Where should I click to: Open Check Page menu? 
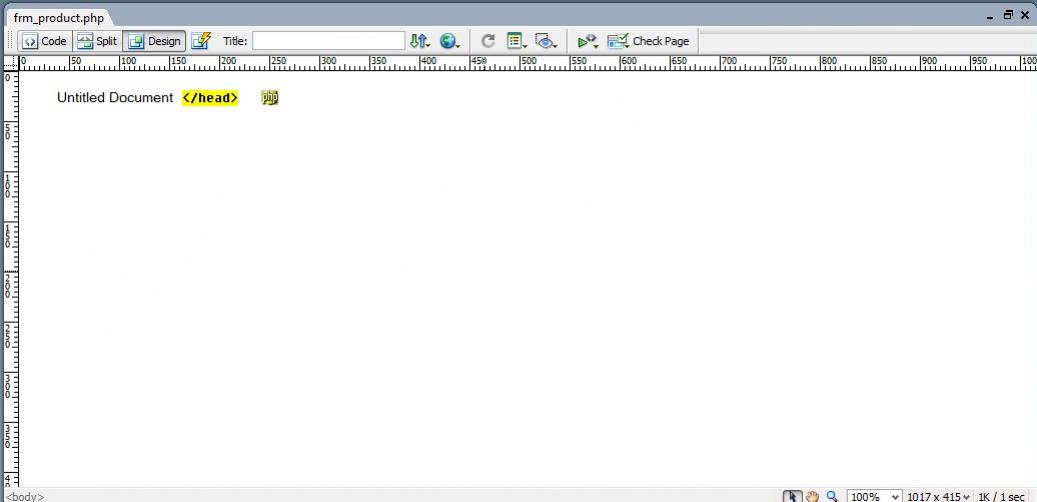pyautogui.click(x=648, y=41)
